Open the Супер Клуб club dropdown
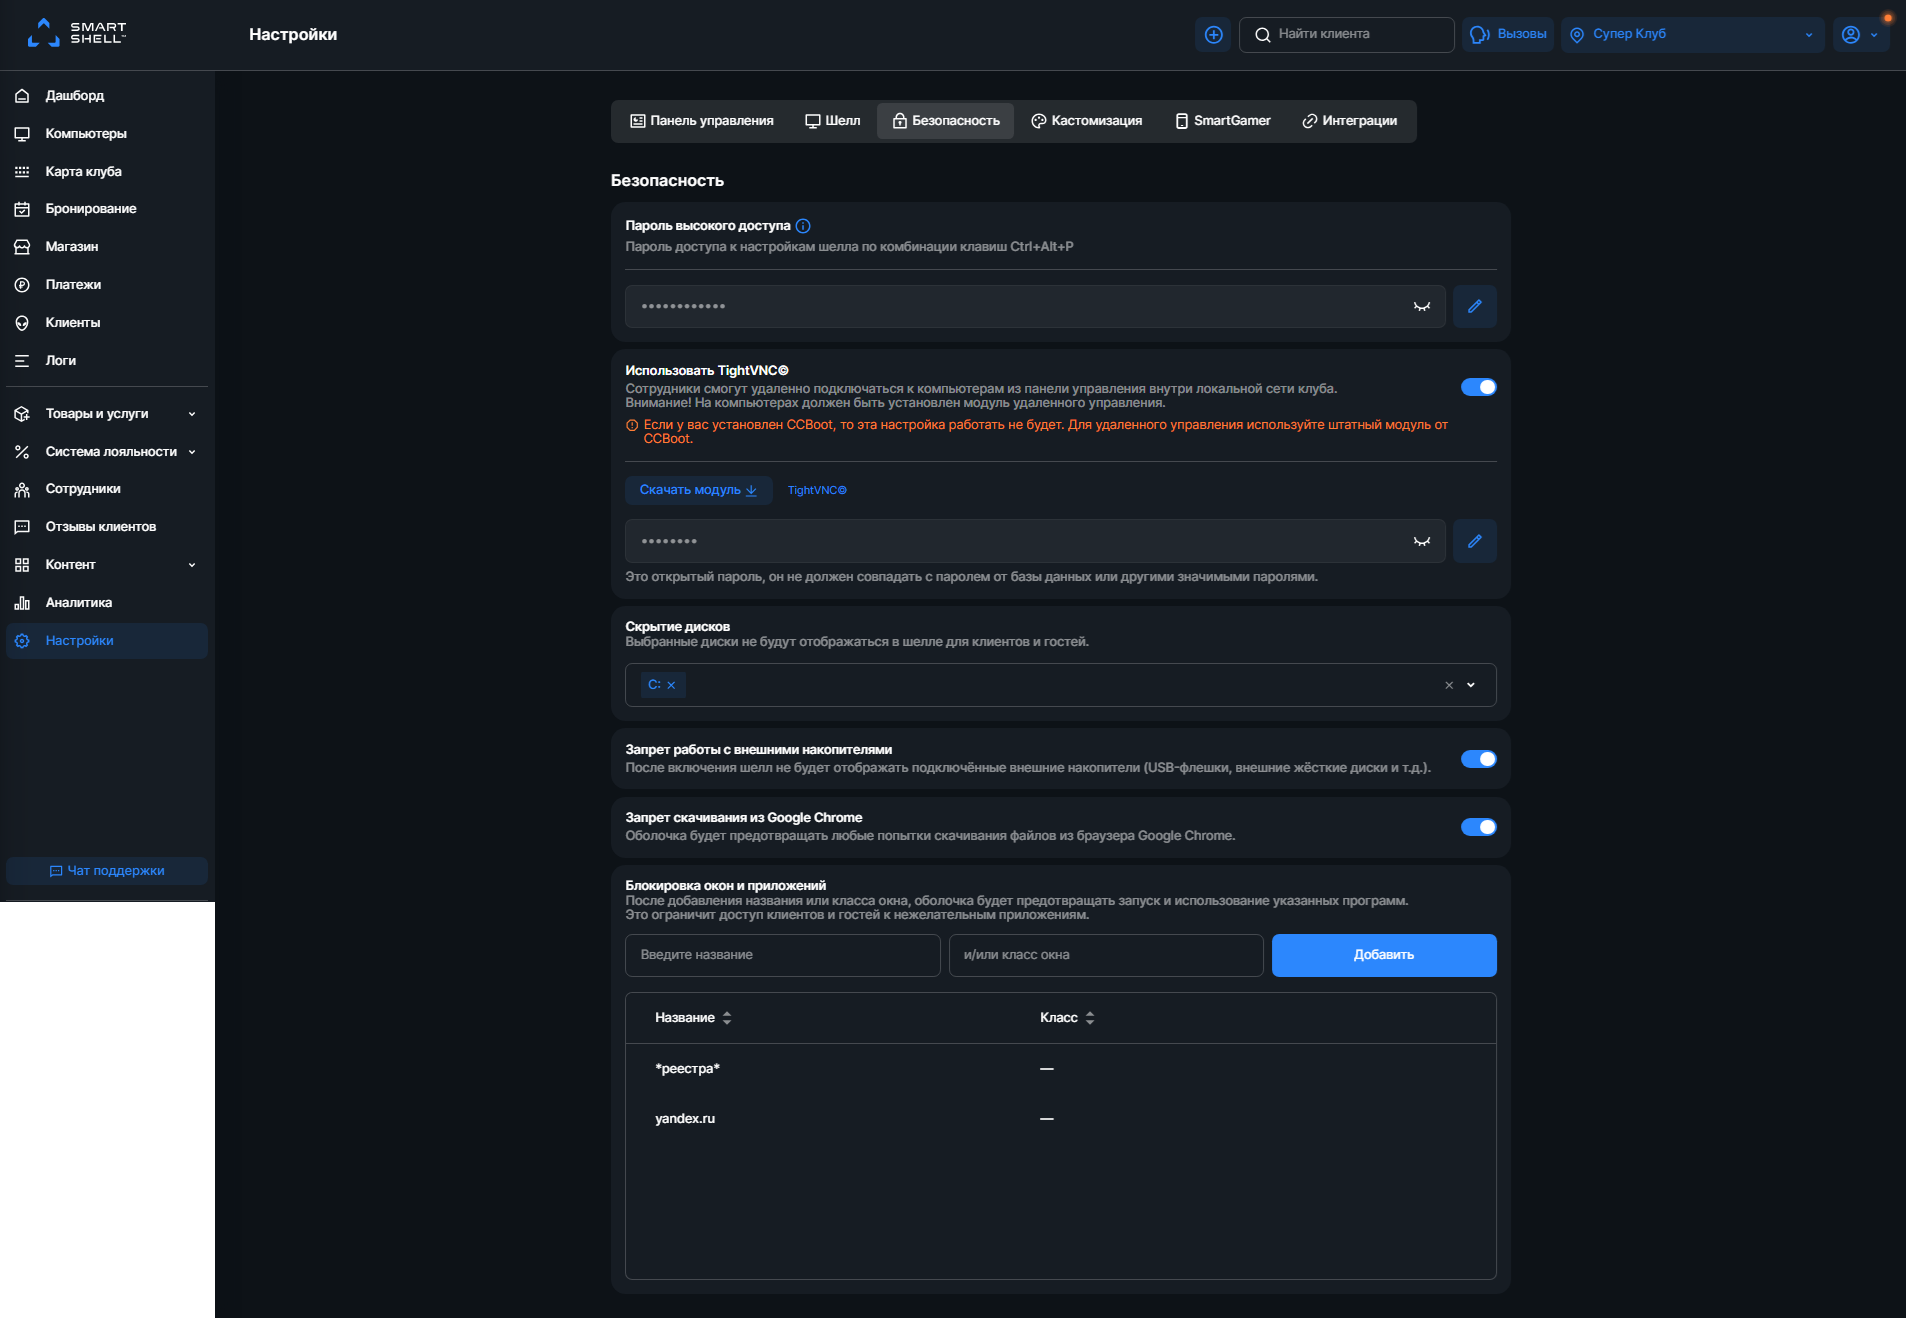Image resolution: width=1906 pixels, height=1318 pixels. click(1692, 34)
